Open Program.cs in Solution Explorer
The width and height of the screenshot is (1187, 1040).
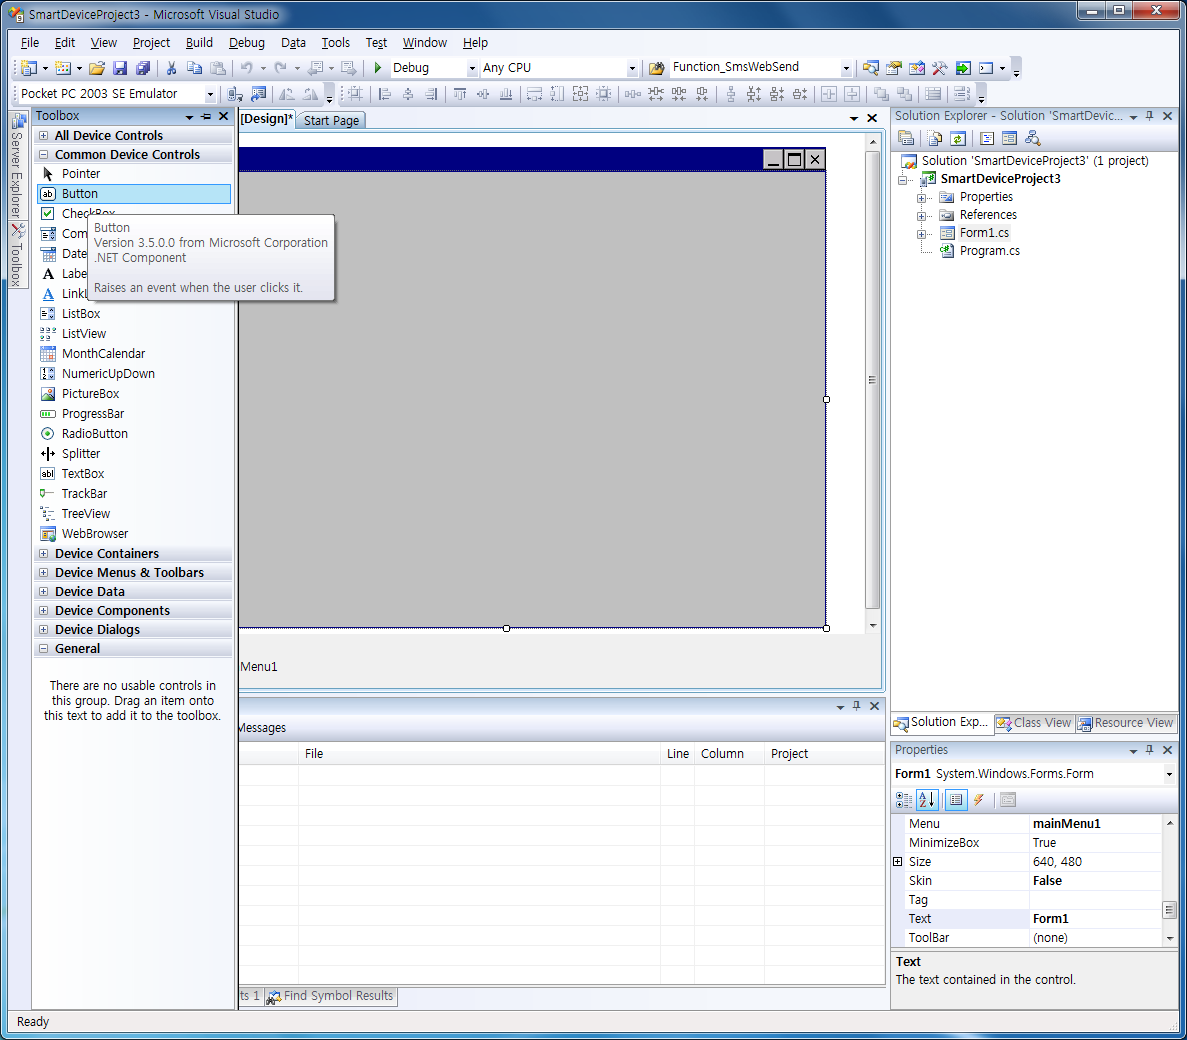[x=989, y=251]
